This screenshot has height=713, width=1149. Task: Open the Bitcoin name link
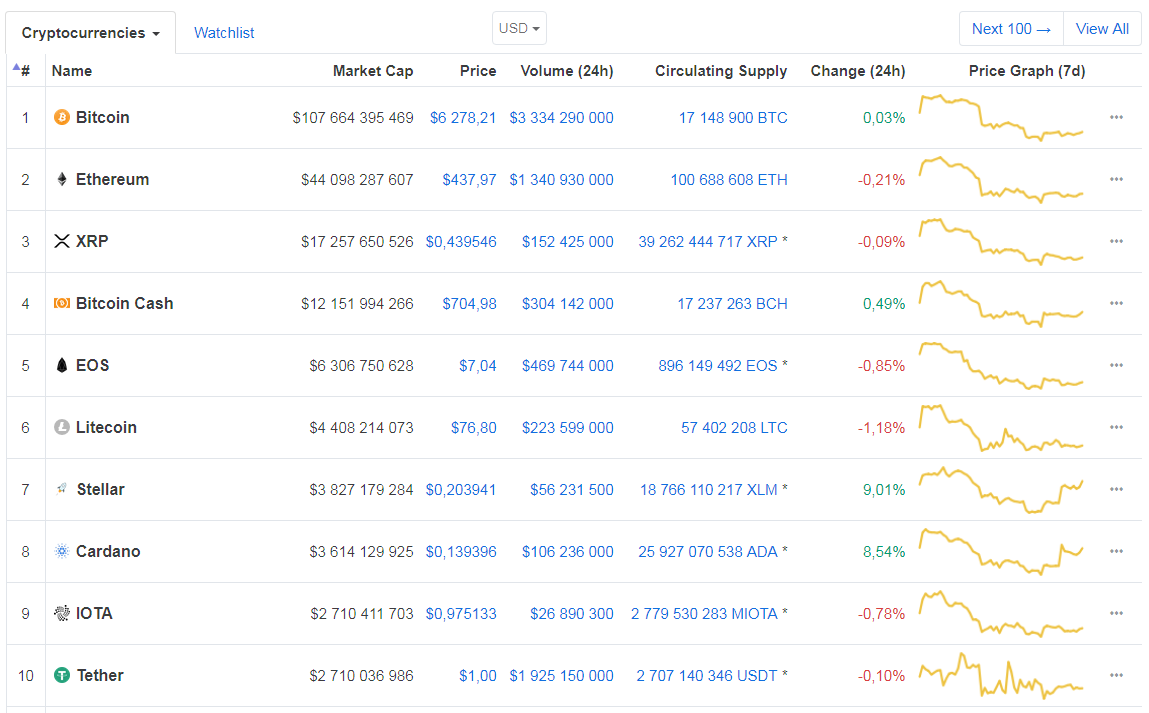[x=103, y=117]
